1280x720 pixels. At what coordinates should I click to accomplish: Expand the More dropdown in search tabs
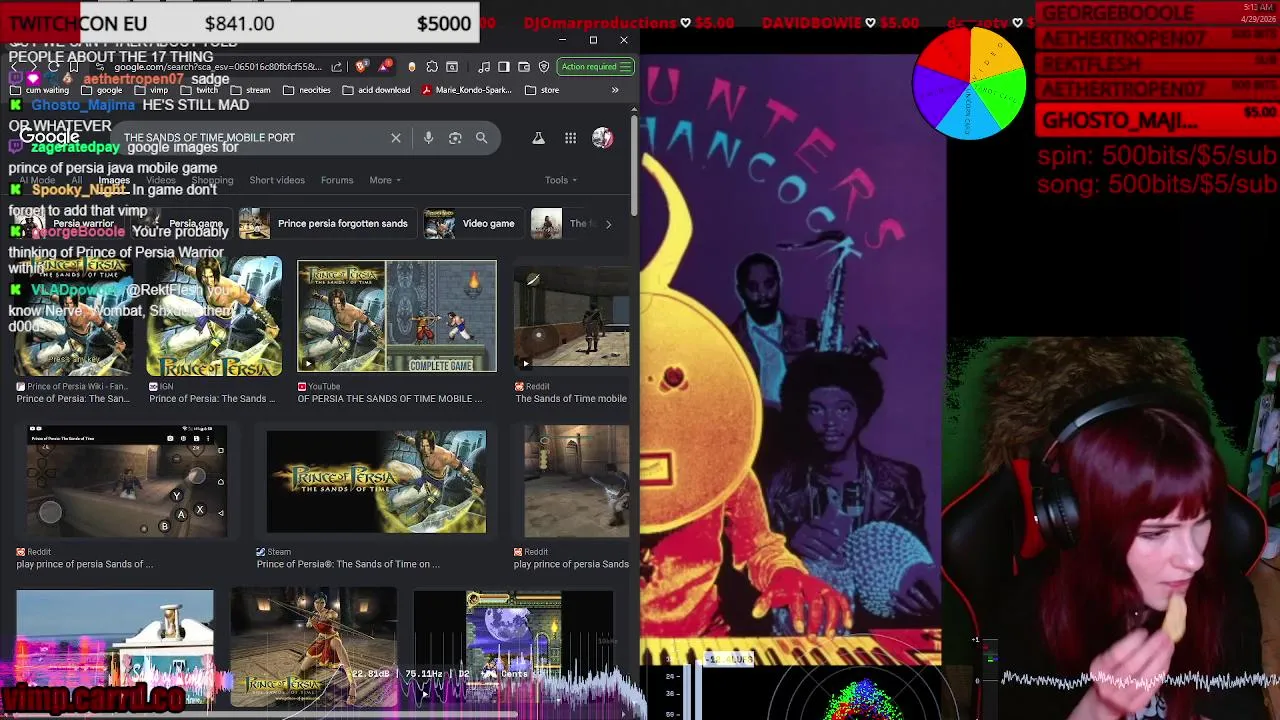pyautogui.click(x=385, y=180)
